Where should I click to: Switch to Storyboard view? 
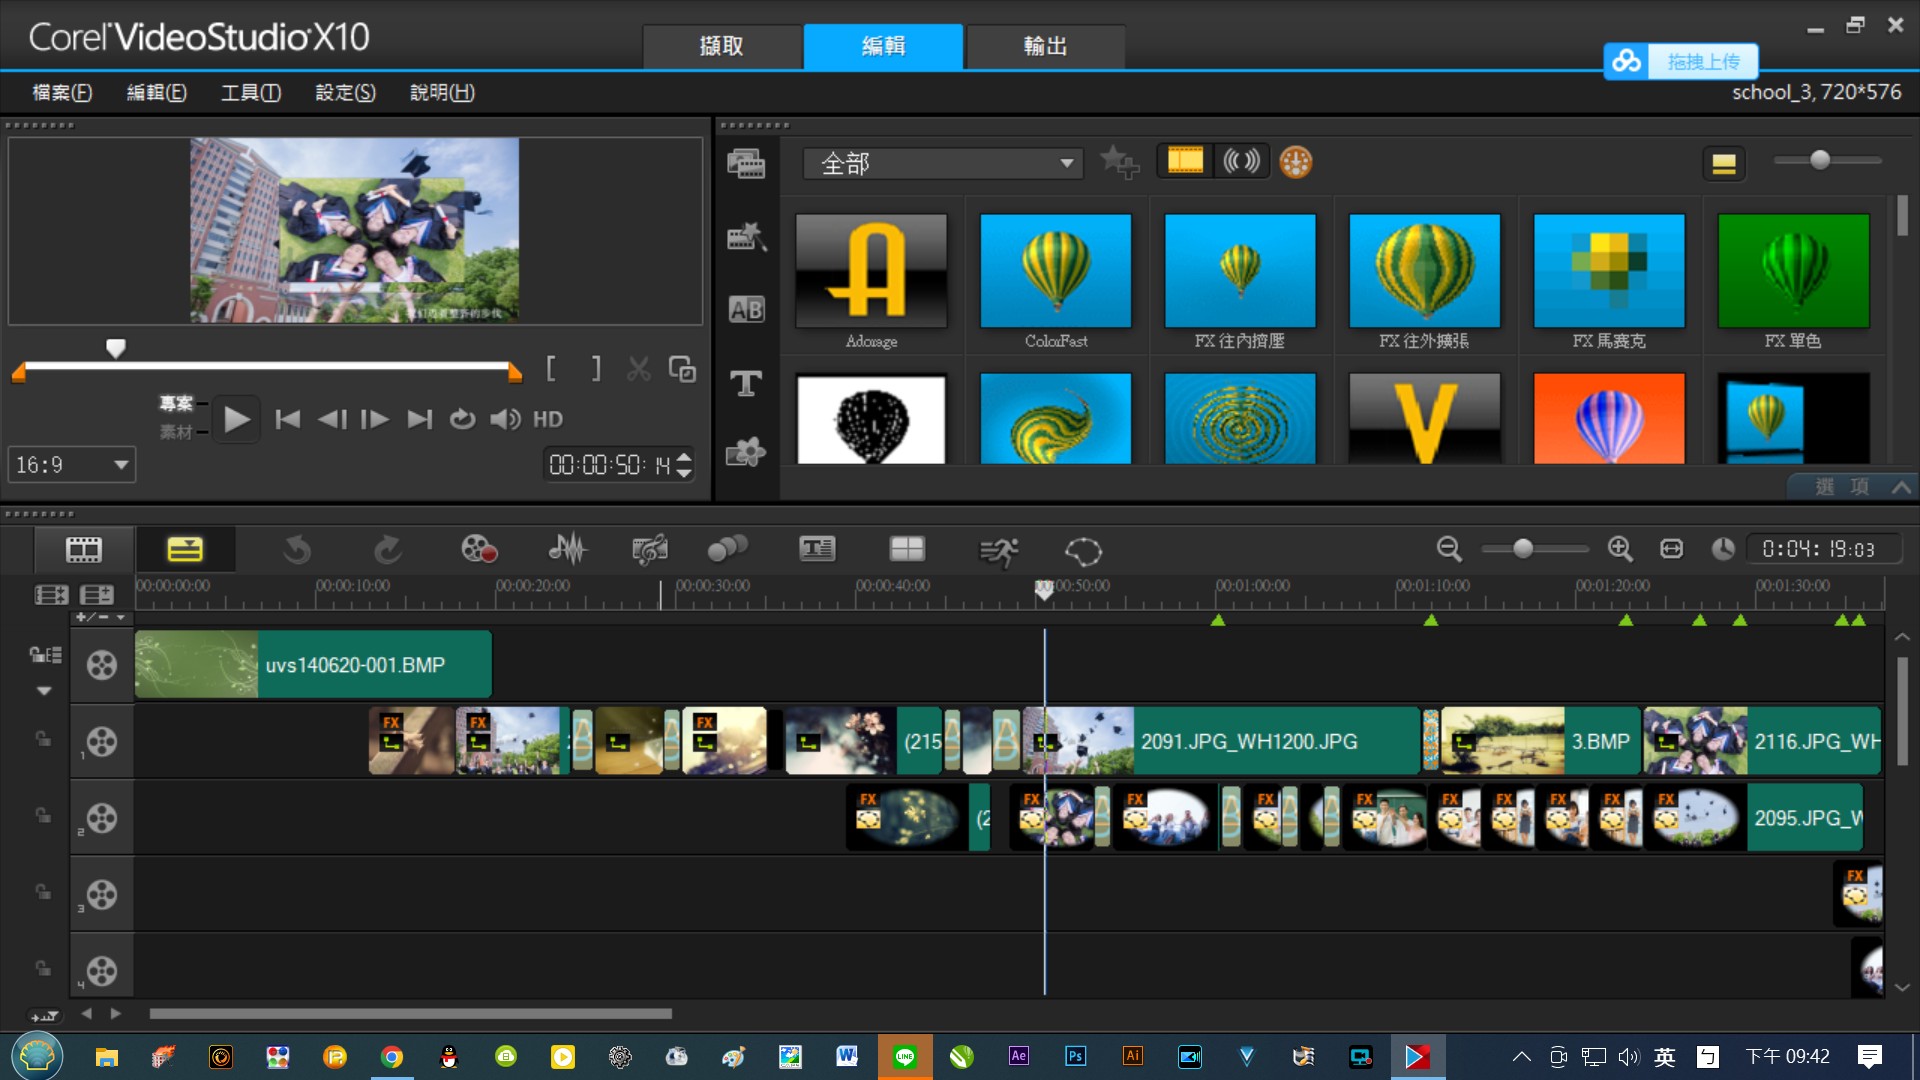(84, 549)
